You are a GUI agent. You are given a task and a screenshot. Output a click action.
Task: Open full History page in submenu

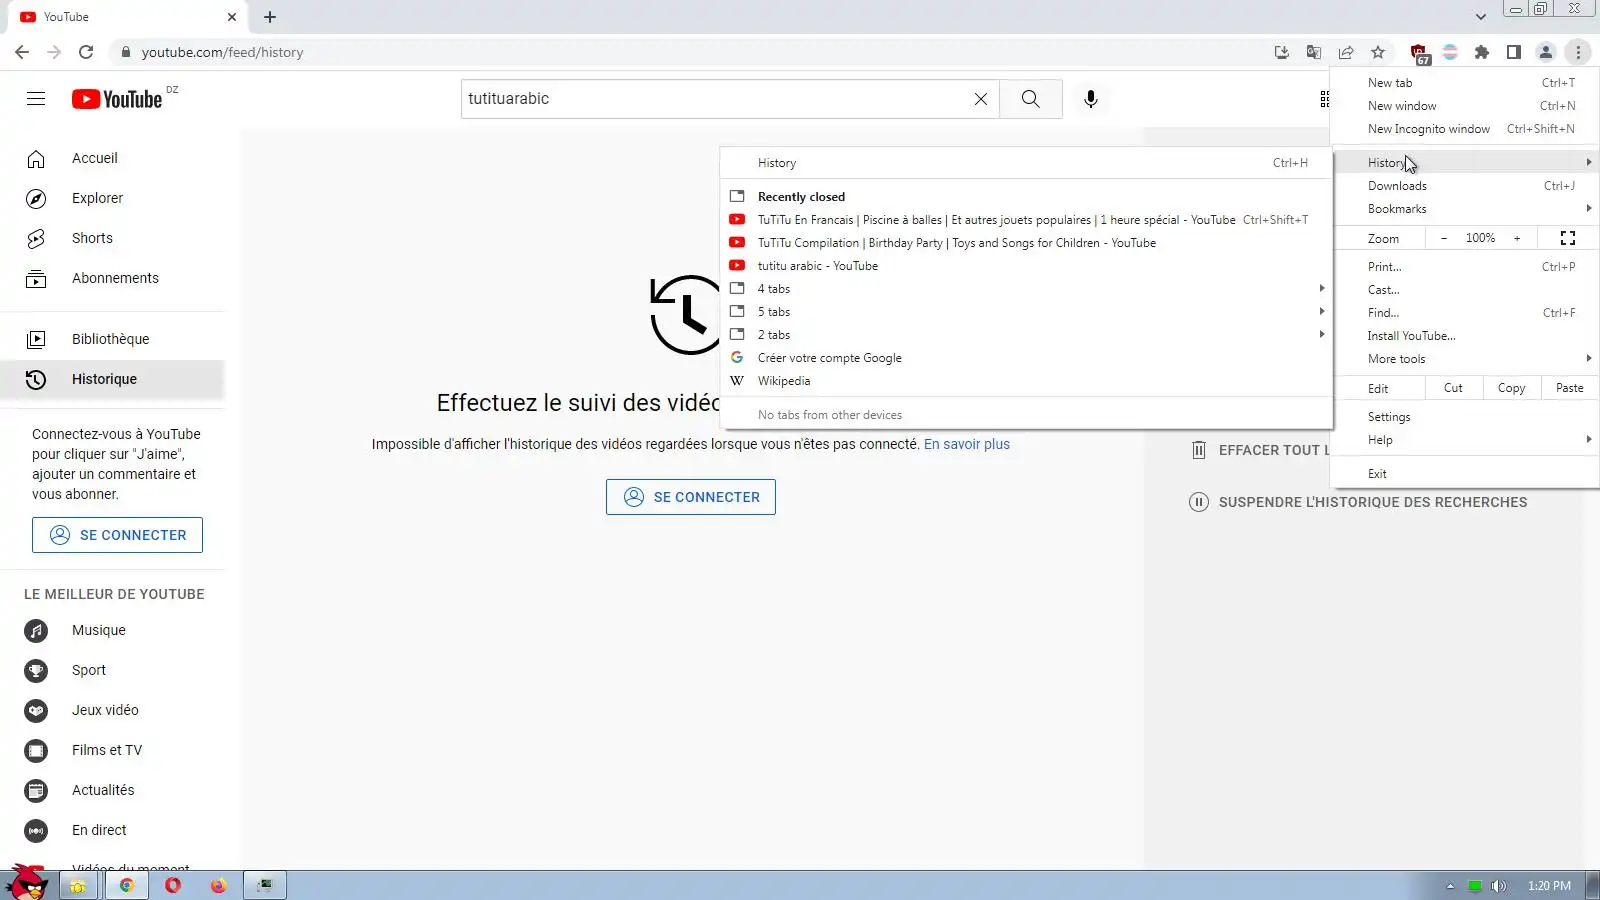pos(1026,163)
